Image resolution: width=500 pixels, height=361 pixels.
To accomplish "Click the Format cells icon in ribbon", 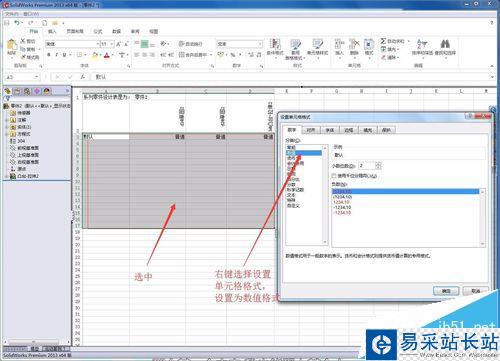I will [x=369, y=44].
